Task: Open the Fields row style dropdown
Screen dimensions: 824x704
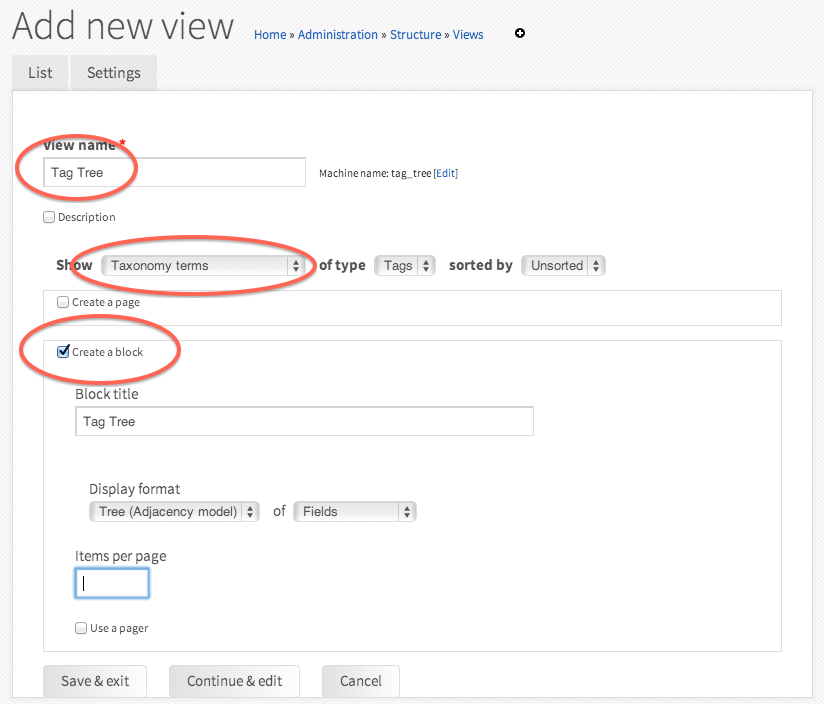Action: pyautogui.click(x=355, y=512)
